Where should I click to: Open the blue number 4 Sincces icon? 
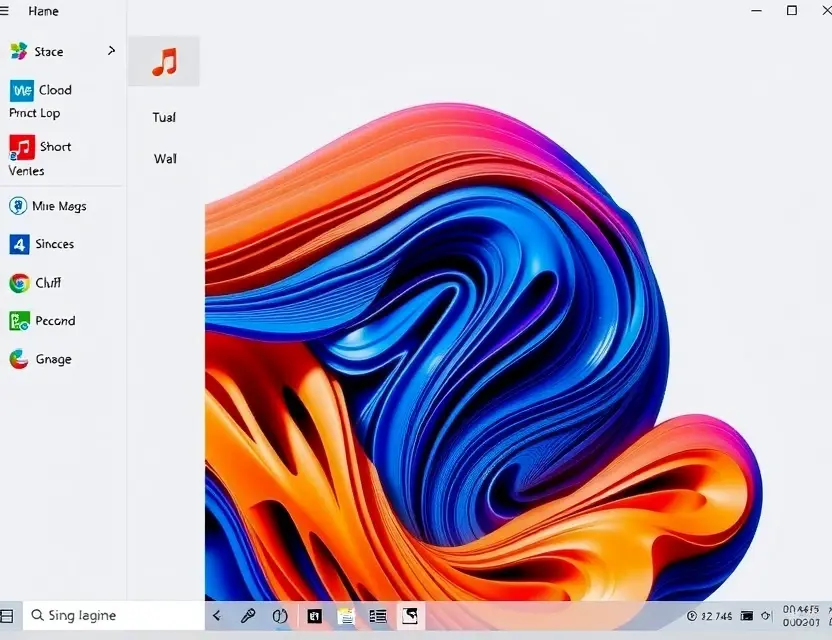point(20,245)
